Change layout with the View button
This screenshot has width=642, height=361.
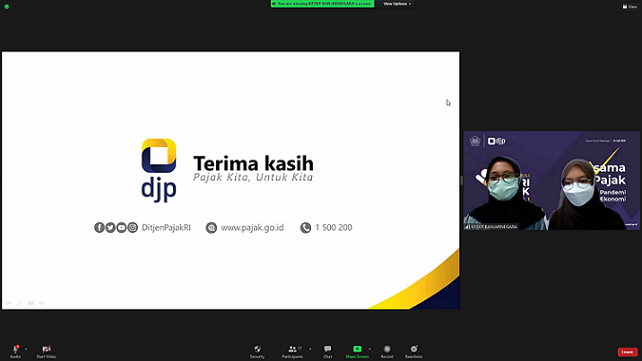pos(630,7)
